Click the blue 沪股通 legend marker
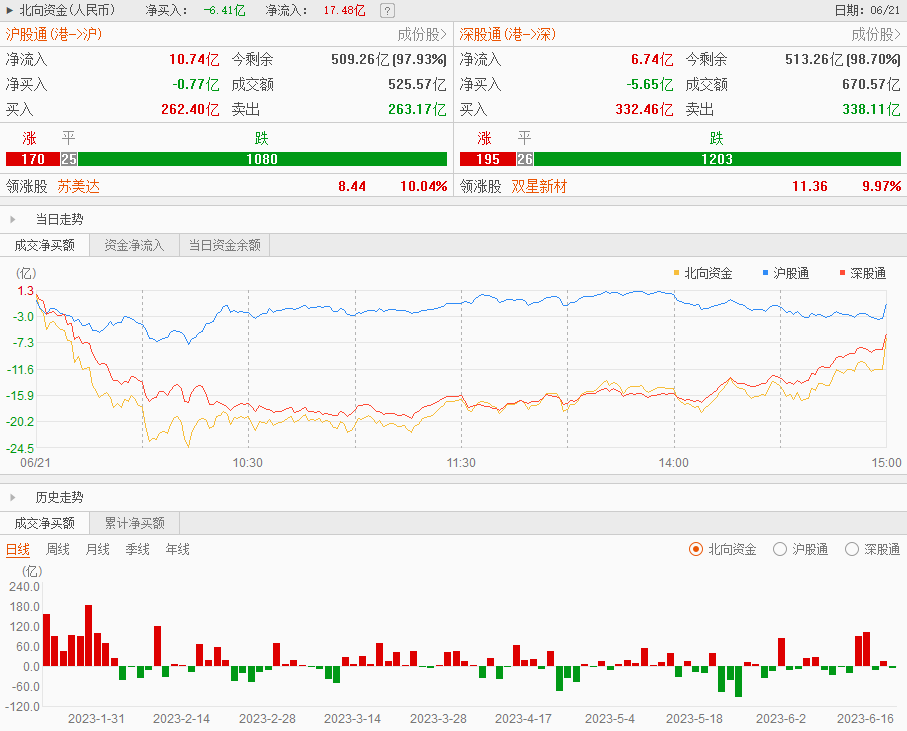This screenshot has height=731, width=907. coord(765,272)
